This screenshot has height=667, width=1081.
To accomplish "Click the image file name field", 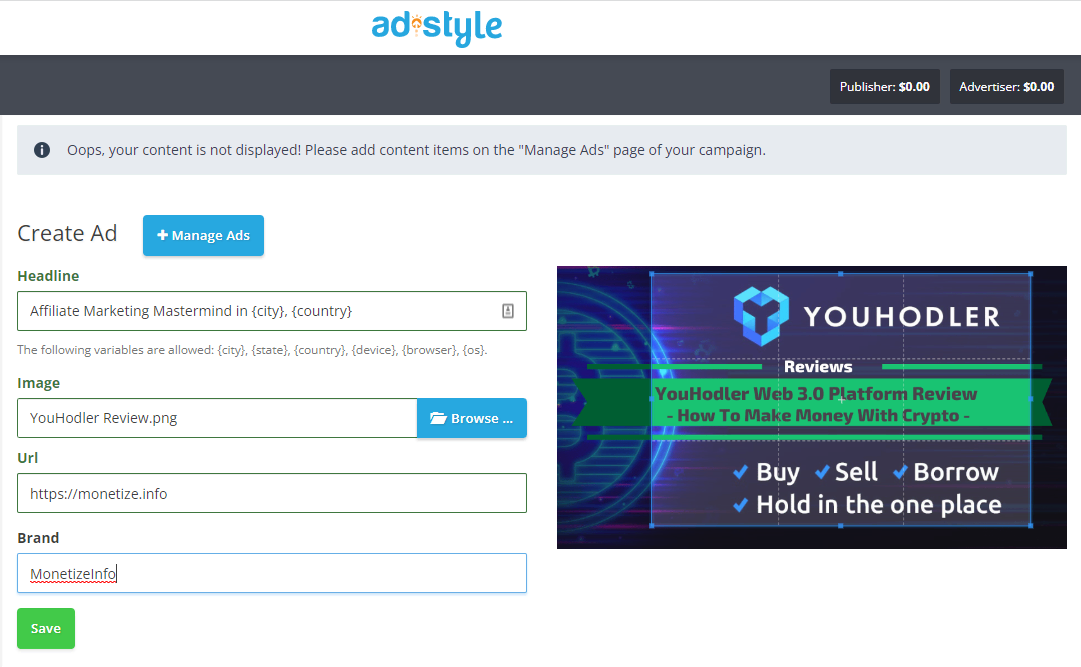I will pos(217,418).
